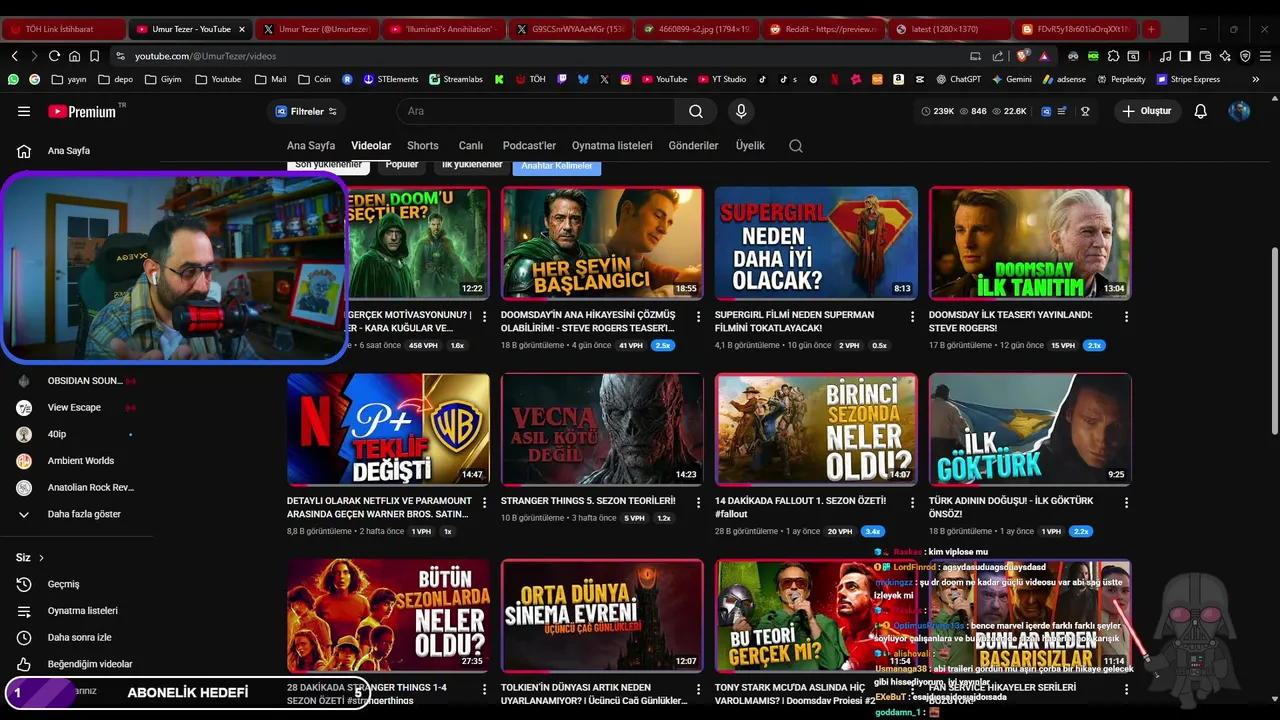Open Brave Shields lion icon
Viewport: 1280px width, 720px height.
(x=1023, y=56)
